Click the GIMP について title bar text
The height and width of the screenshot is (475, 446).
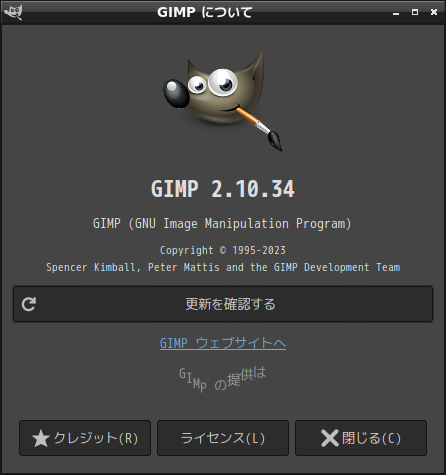point(205,12)
